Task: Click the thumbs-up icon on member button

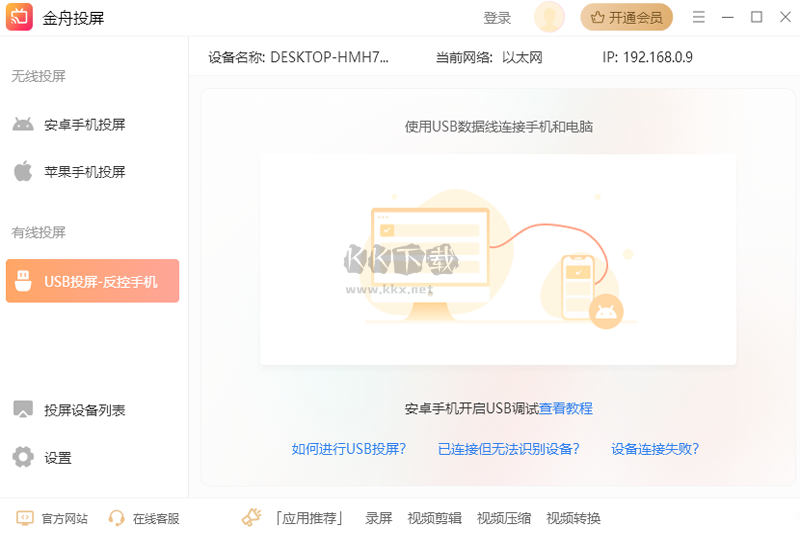Action: tap(597, 18)
